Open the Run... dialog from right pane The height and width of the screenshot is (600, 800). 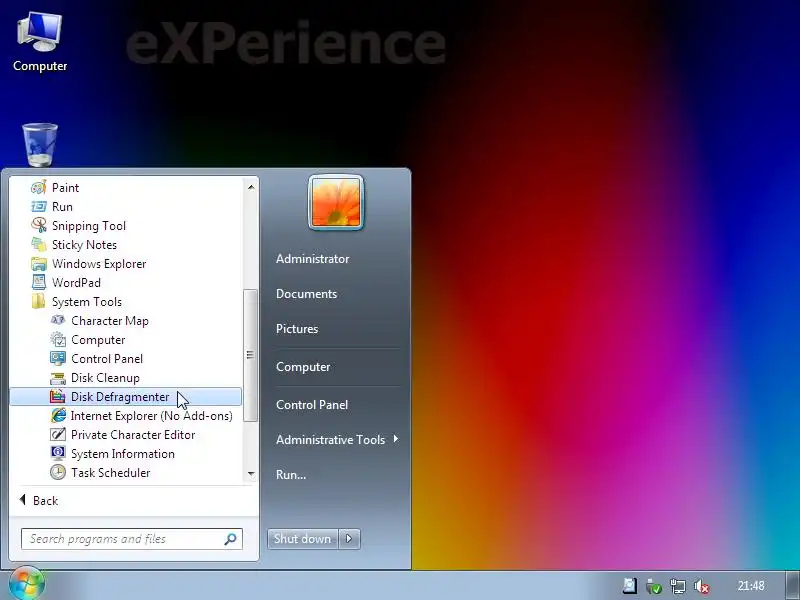point(291,474)
